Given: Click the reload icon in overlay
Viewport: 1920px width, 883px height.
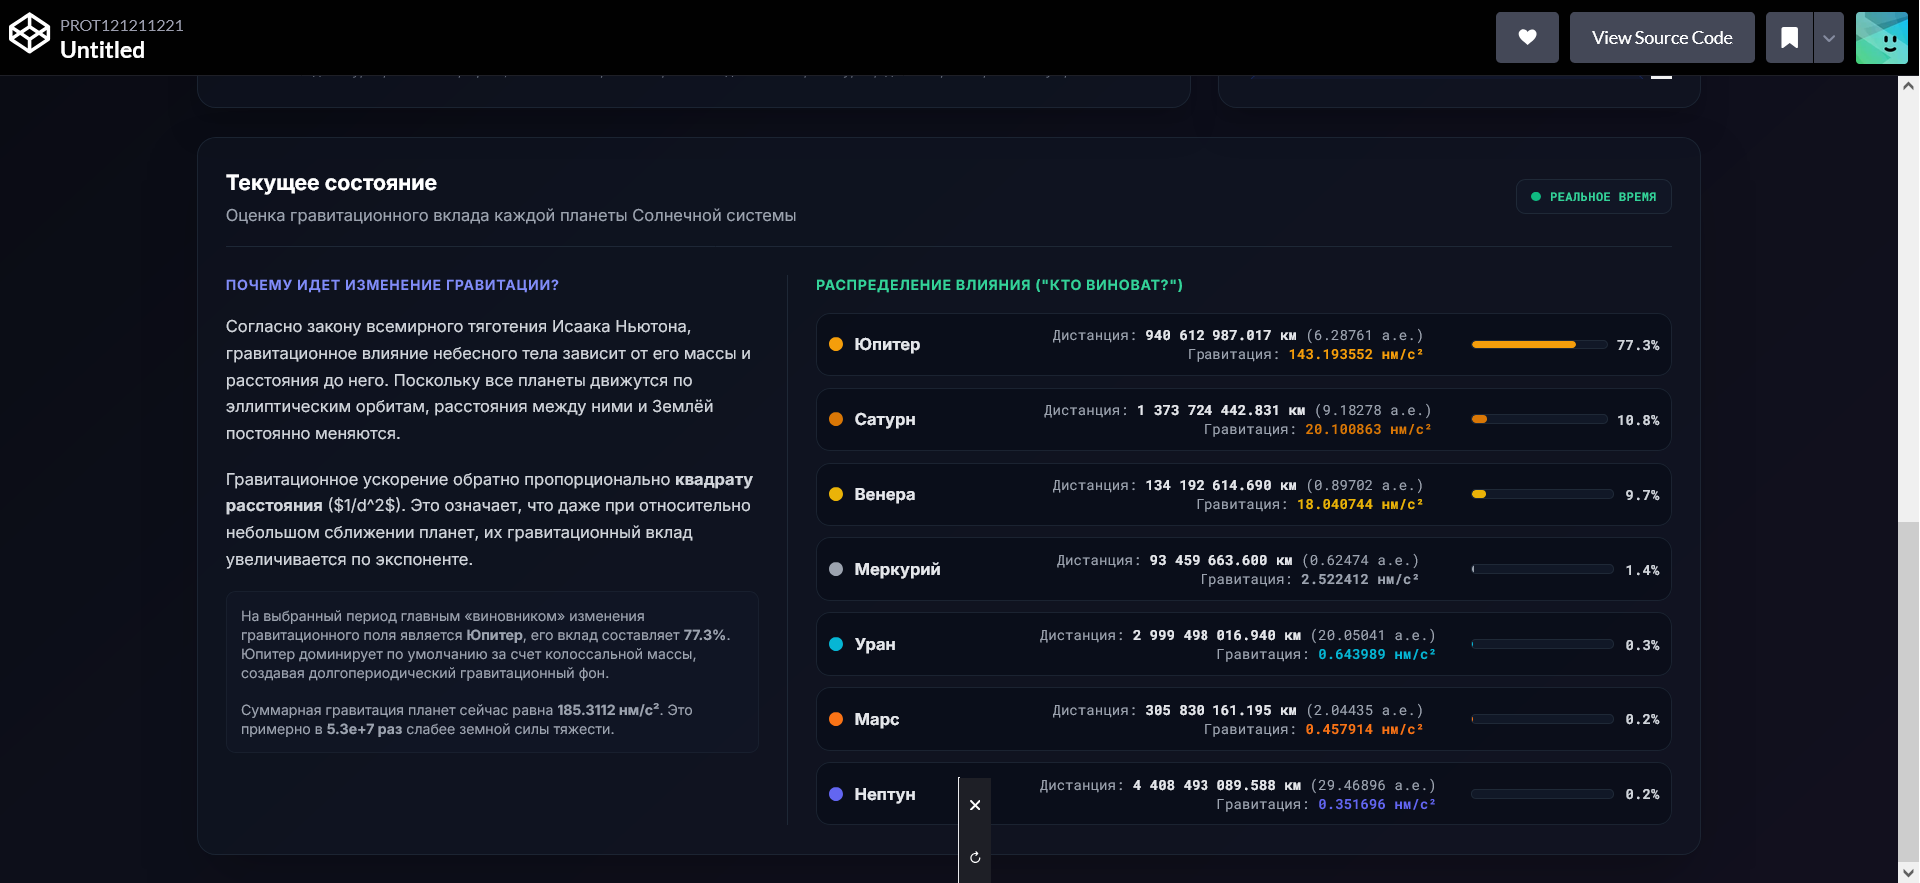Looking at the screenshot, I should coord(975,857).
